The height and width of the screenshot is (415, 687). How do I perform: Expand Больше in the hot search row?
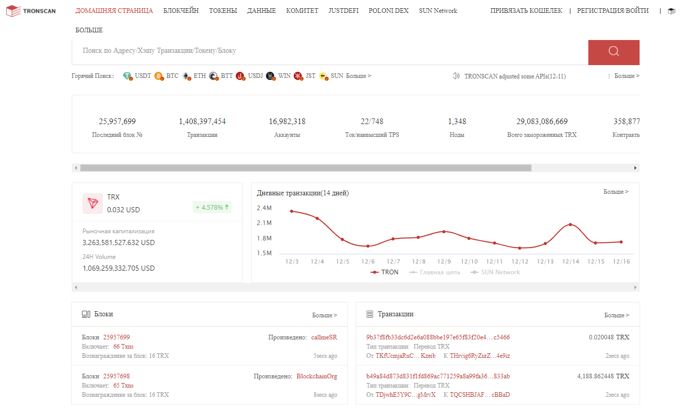[x=358, y=75]
